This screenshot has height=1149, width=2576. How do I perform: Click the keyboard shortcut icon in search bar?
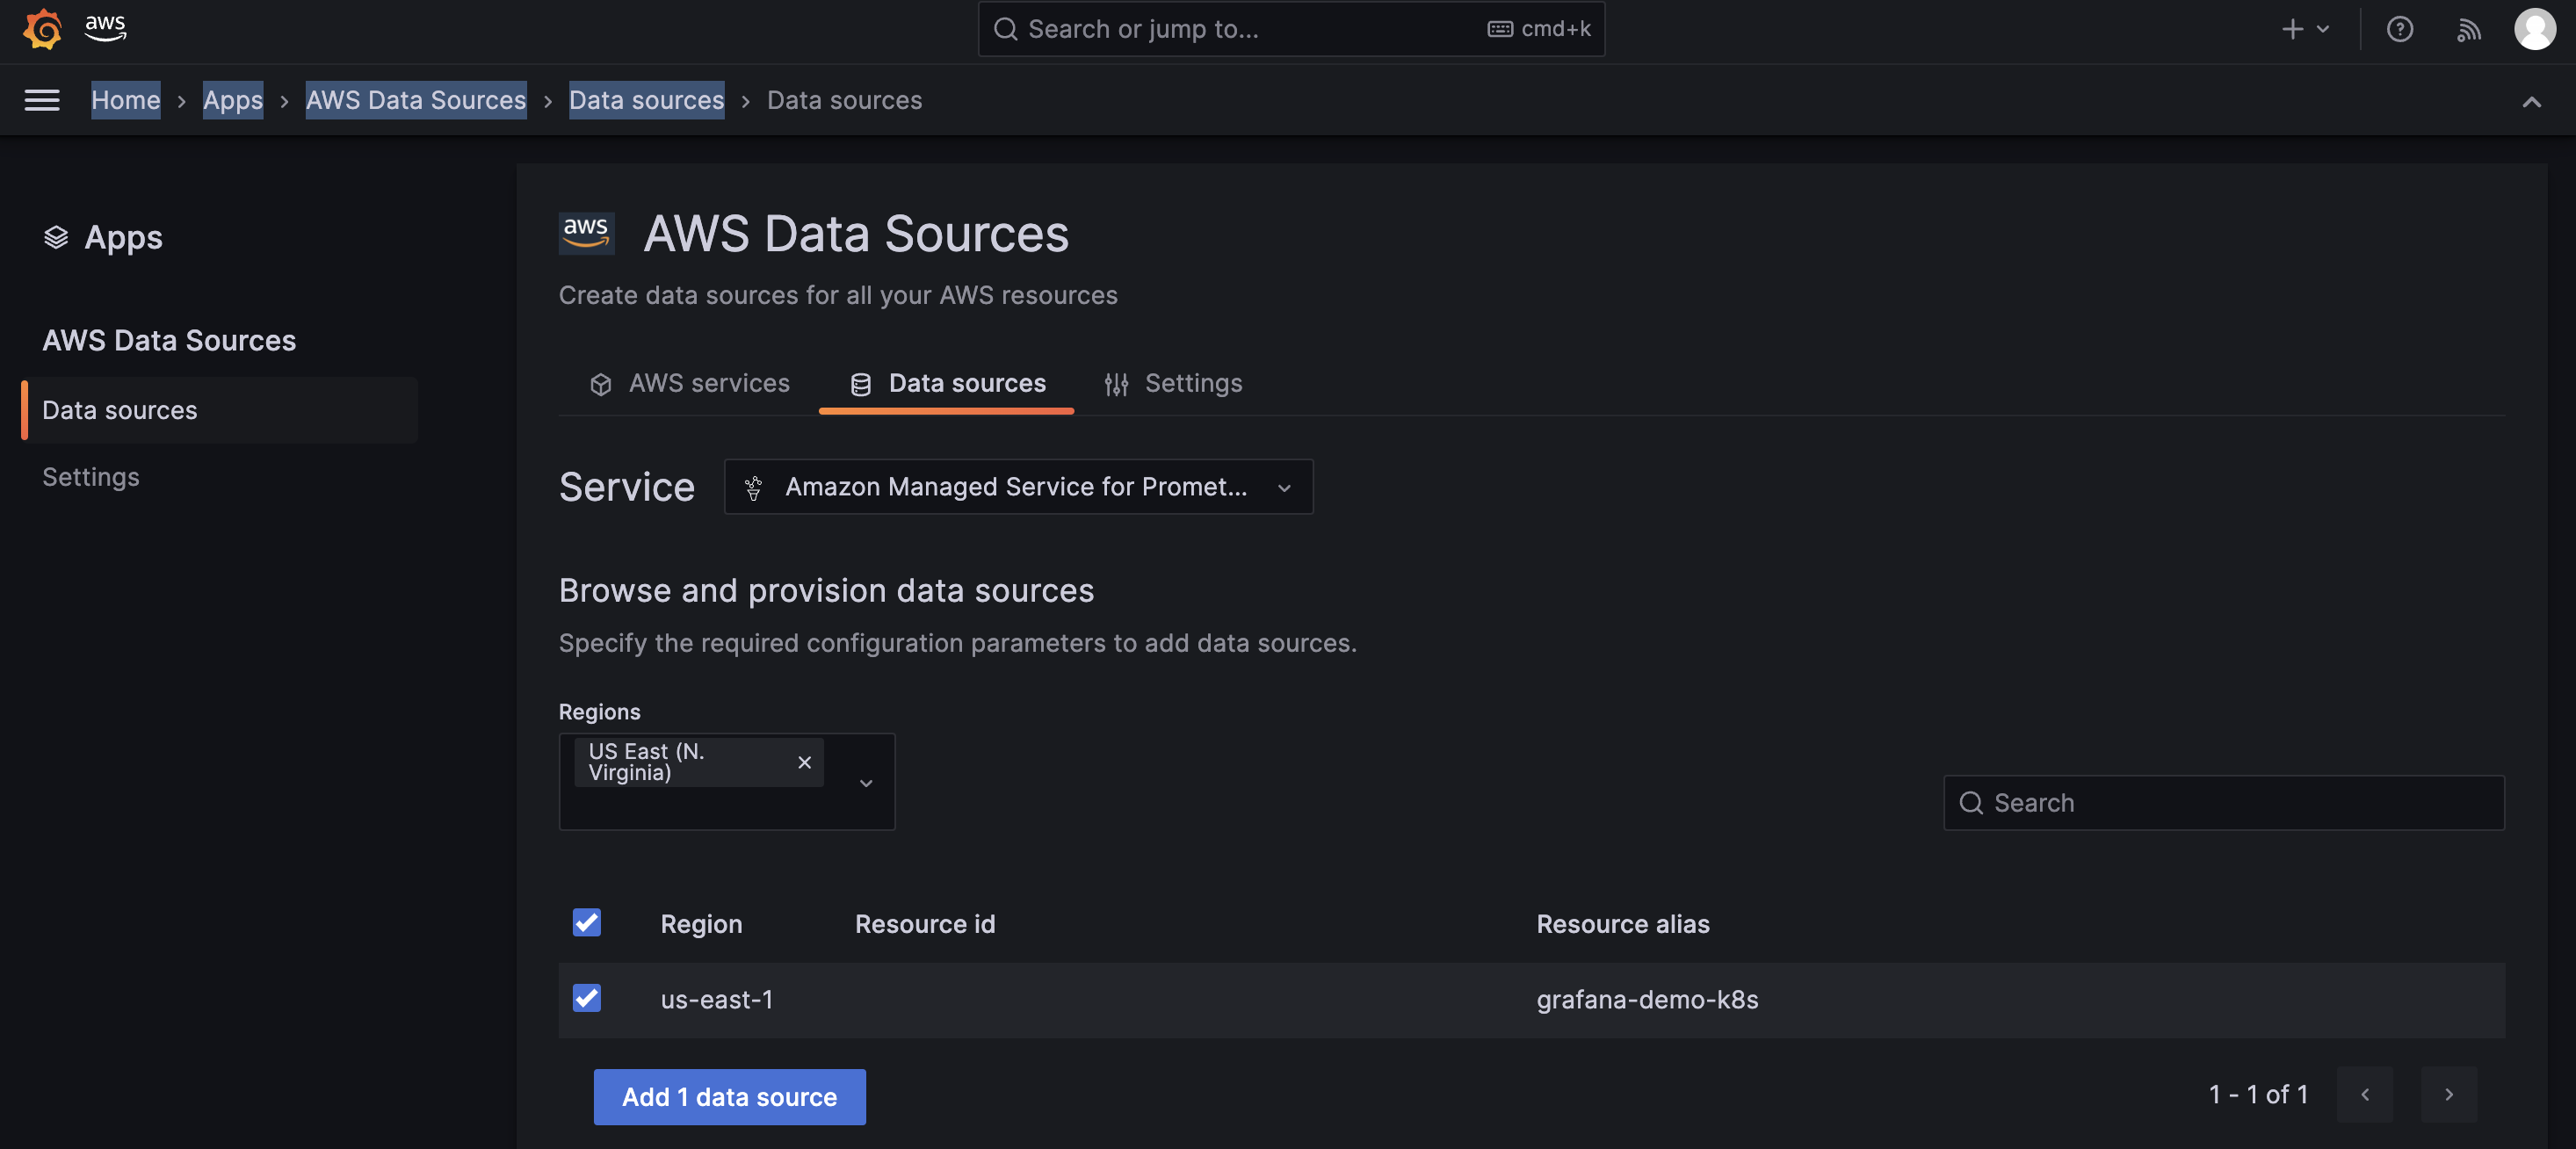[1499, 29]
